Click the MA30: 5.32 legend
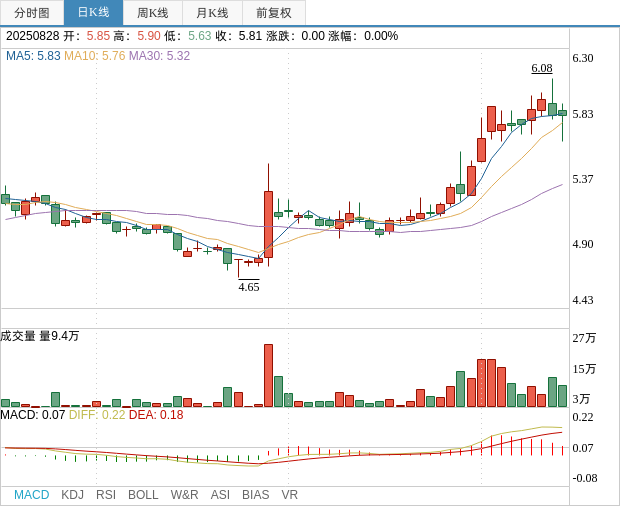The image size is (620, 506). pyautogui.click(x=159, y=56)
